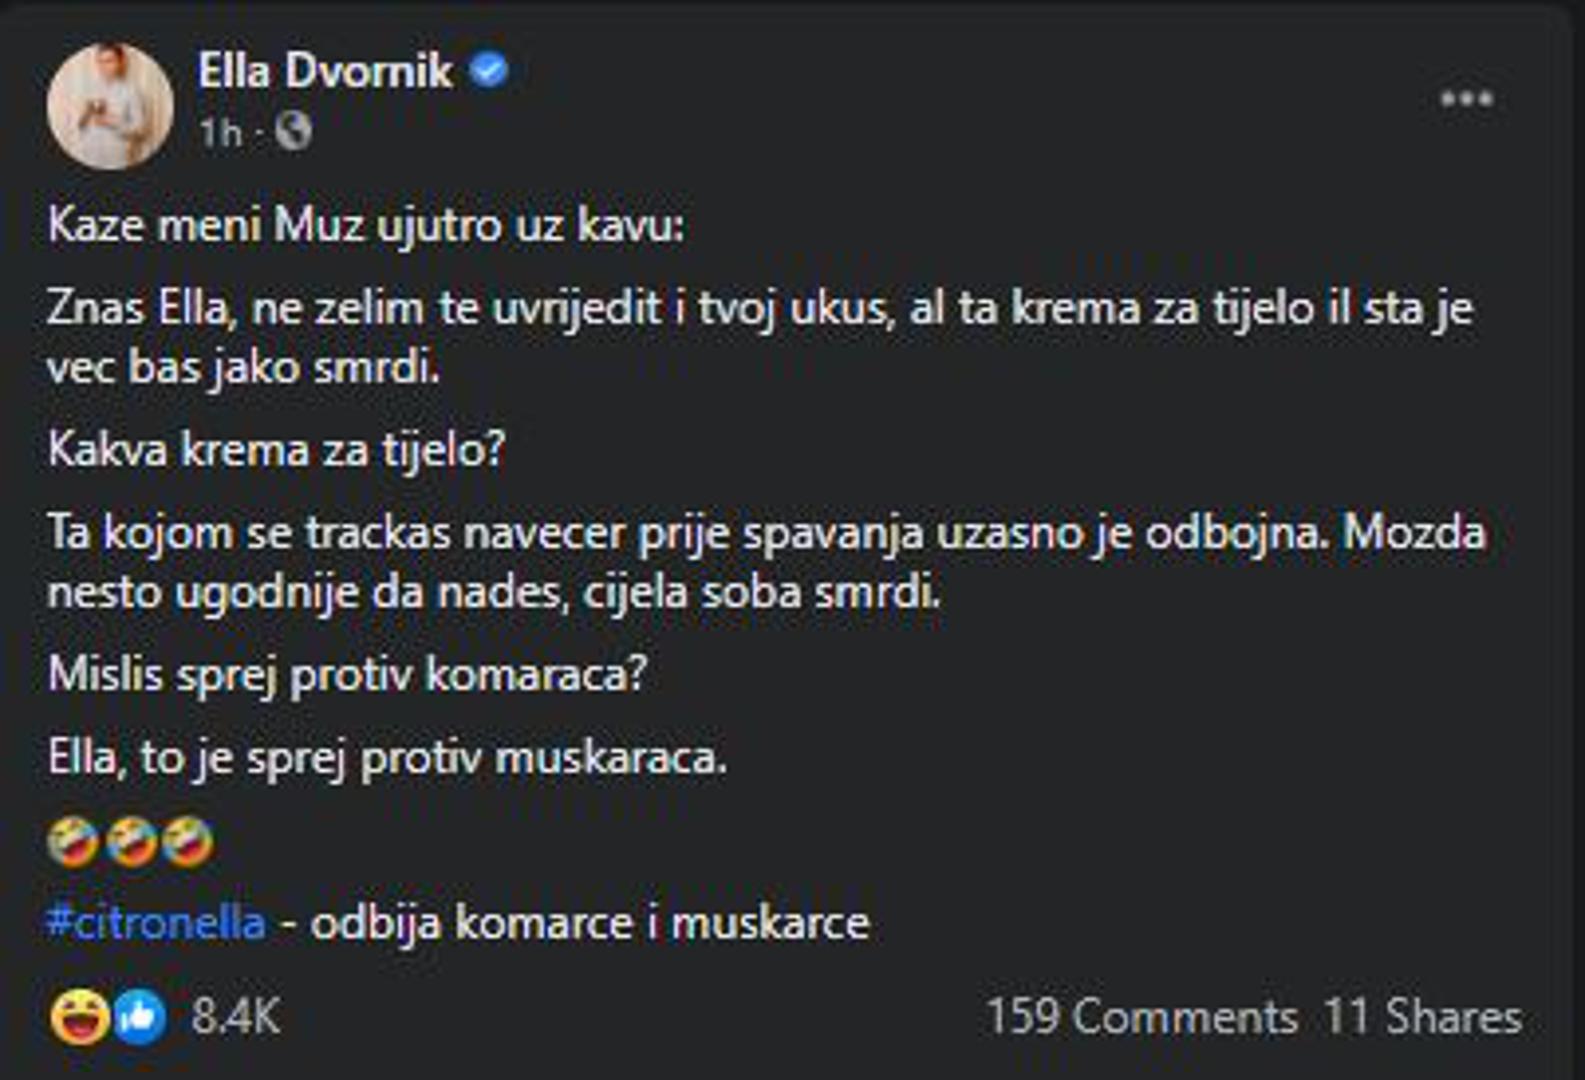Open the post's 1h timestamp
Viewport: 1585px width, 1080px height.
(220, 132)
